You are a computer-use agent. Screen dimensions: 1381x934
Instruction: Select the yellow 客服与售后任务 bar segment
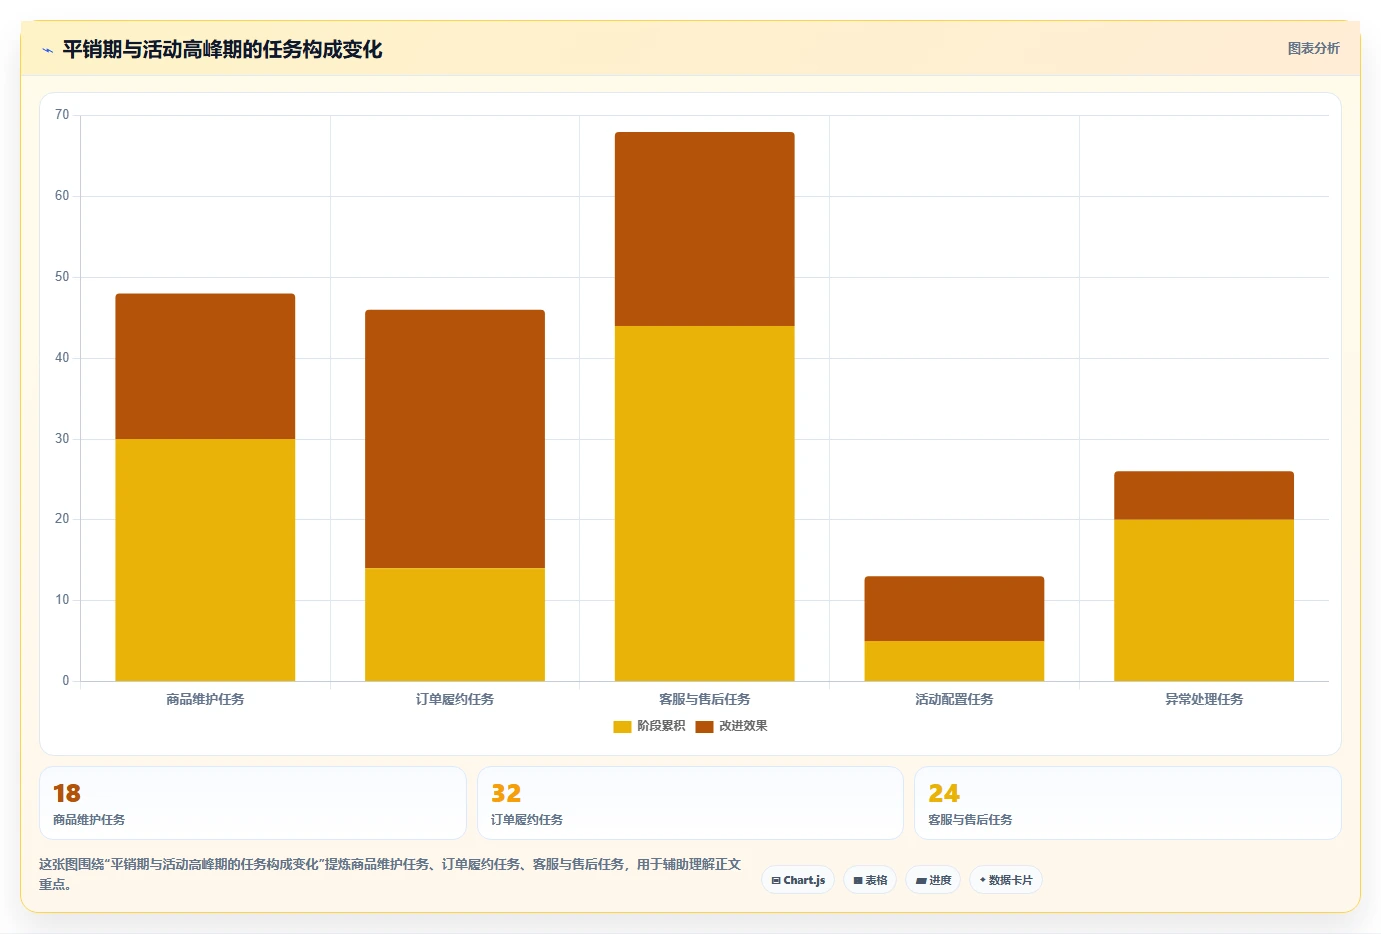tap(705, 503)
